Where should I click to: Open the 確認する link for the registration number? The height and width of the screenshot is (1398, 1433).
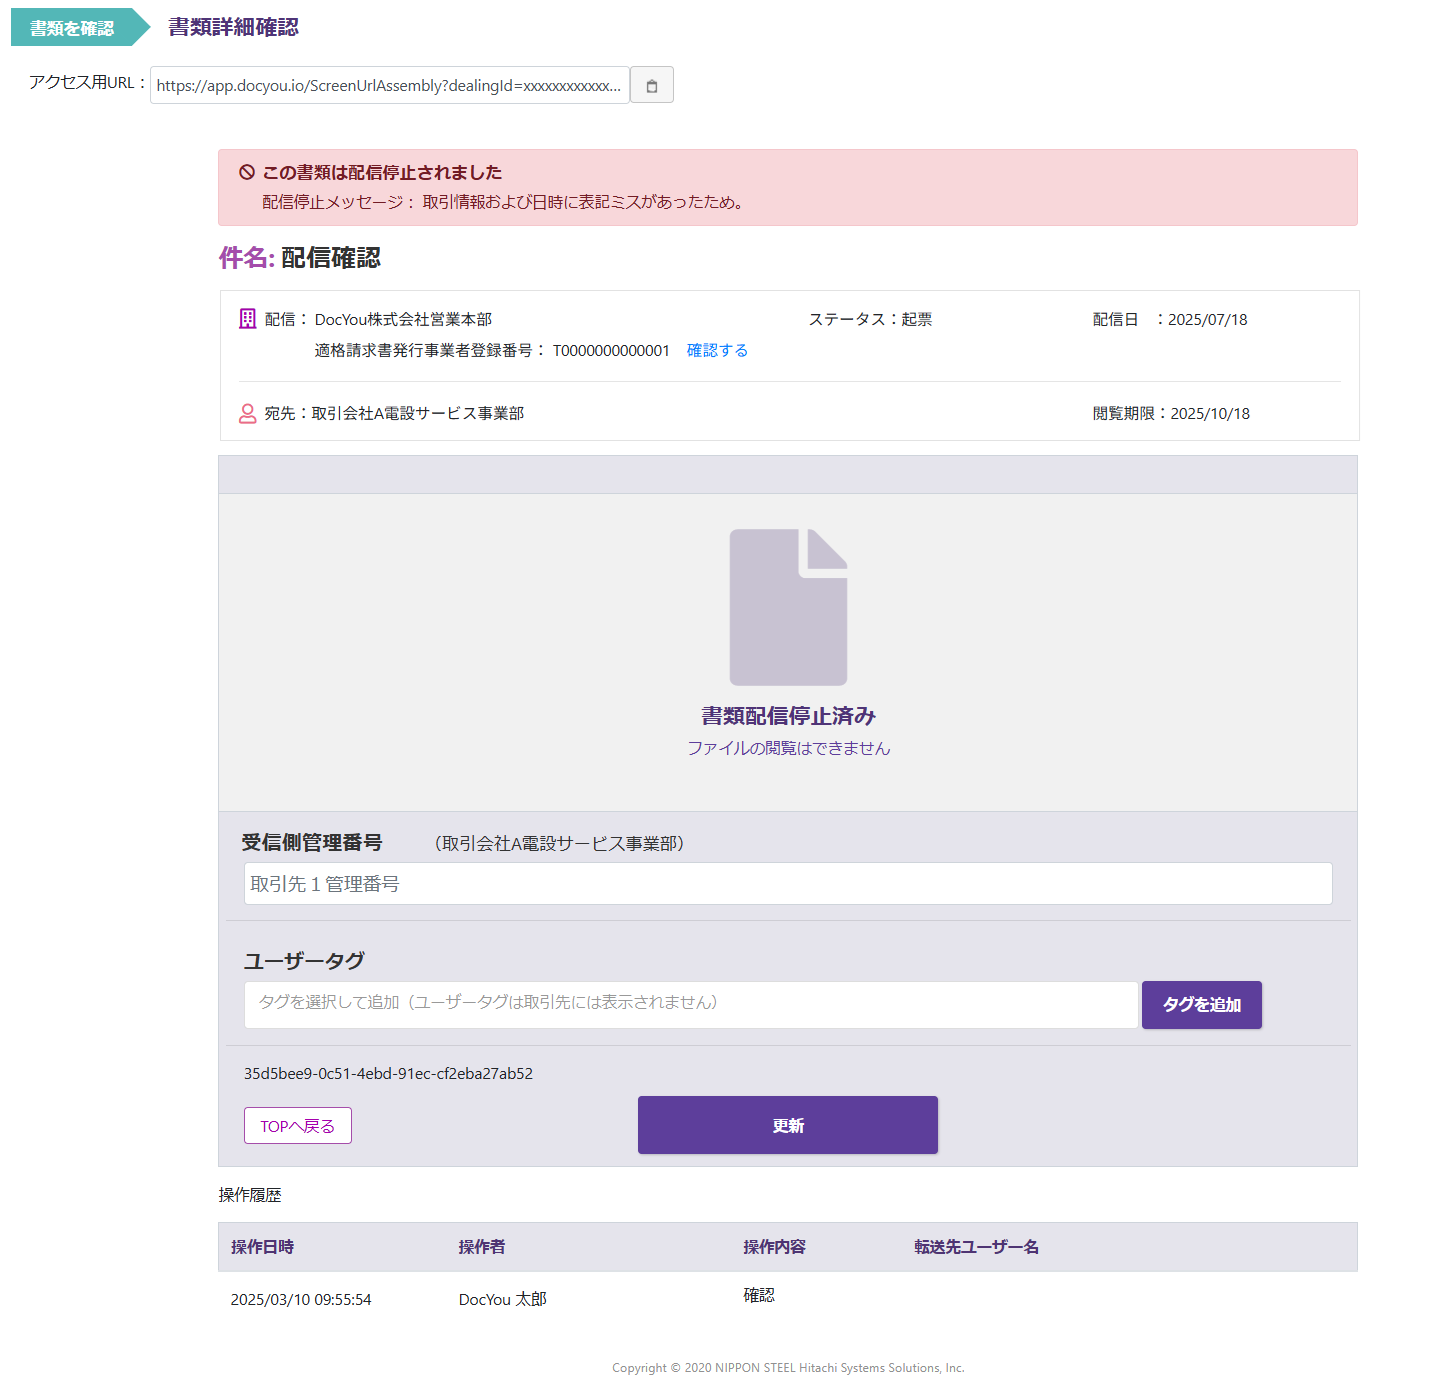[717, 350]
